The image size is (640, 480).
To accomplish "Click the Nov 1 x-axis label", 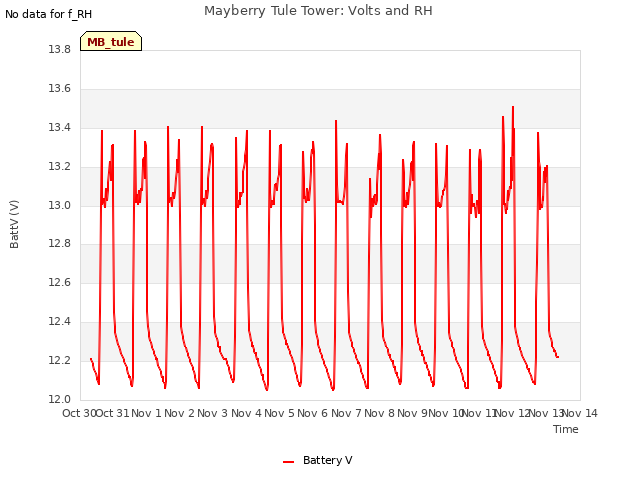I will (x=147, y=413).
